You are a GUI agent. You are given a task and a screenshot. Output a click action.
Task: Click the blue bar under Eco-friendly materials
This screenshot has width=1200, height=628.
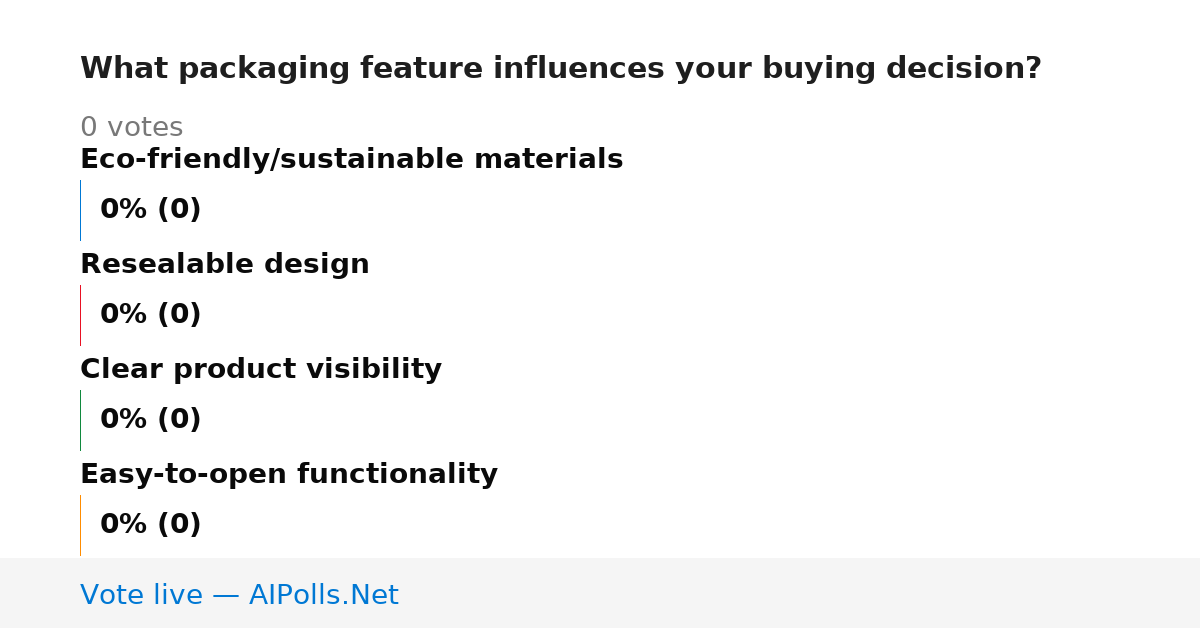[x=80, y=210]
